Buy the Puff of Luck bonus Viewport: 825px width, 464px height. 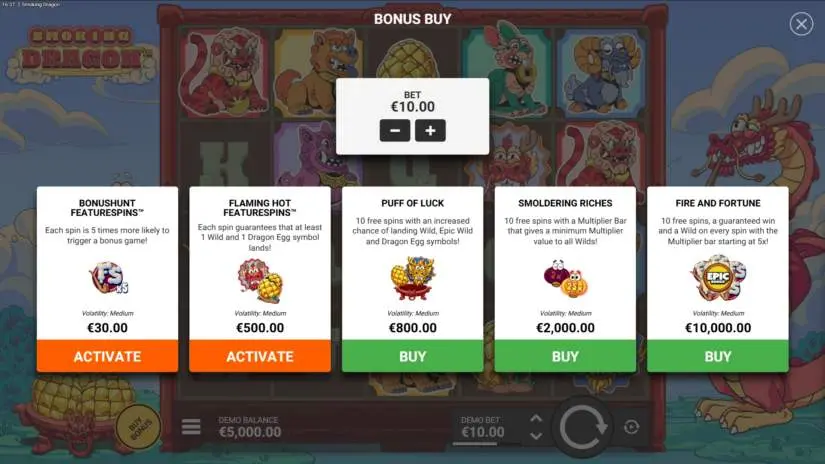click(412, 356)
